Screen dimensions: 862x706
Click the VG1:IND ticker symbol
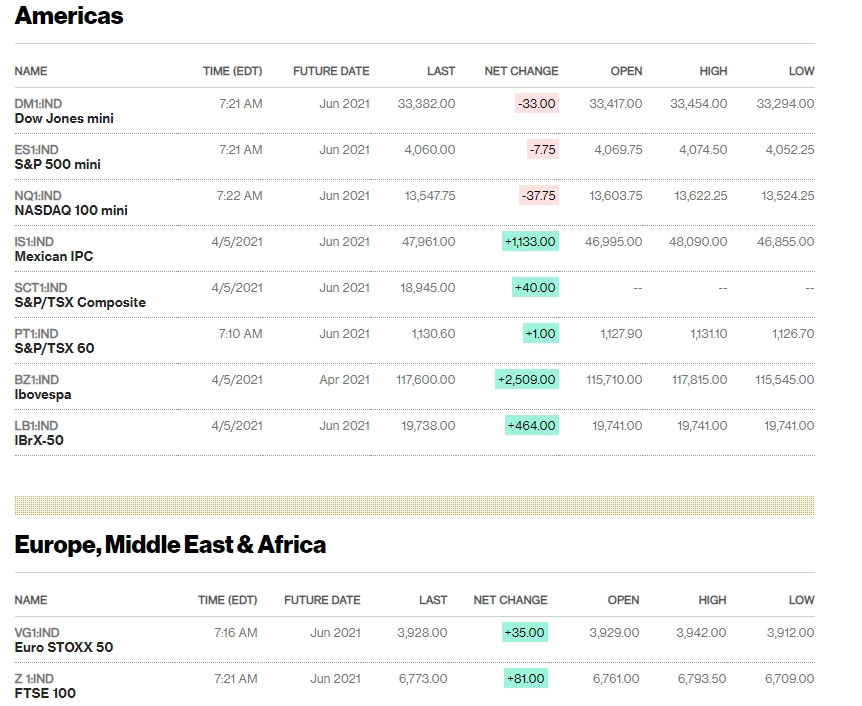coord(37,633)
